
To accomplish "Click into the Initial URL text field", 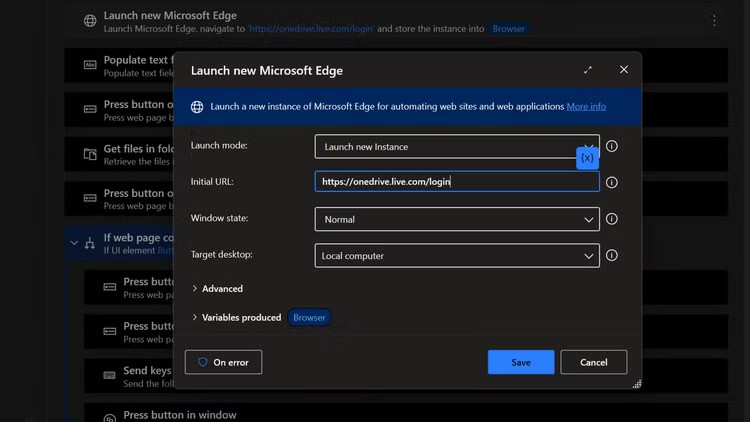I will point(456,182).
